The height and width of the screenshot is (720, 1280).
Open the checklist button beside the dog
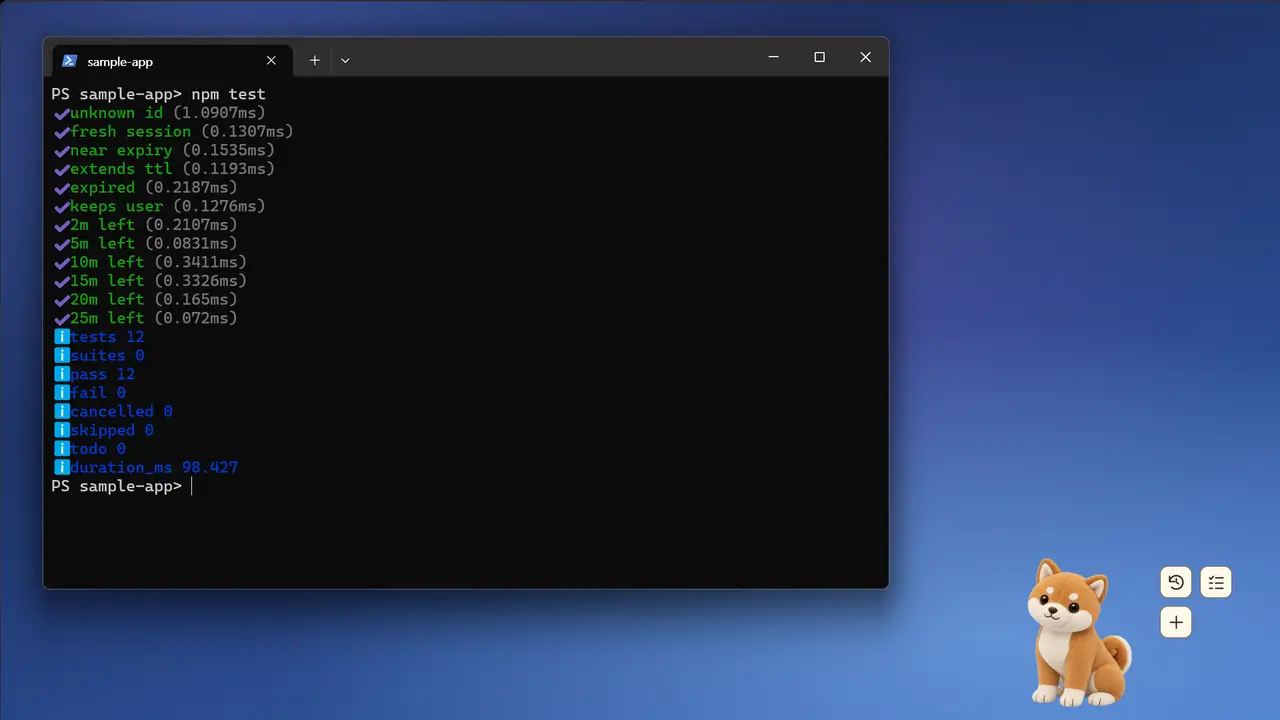pyautogui.click(x=1216, y=582)
